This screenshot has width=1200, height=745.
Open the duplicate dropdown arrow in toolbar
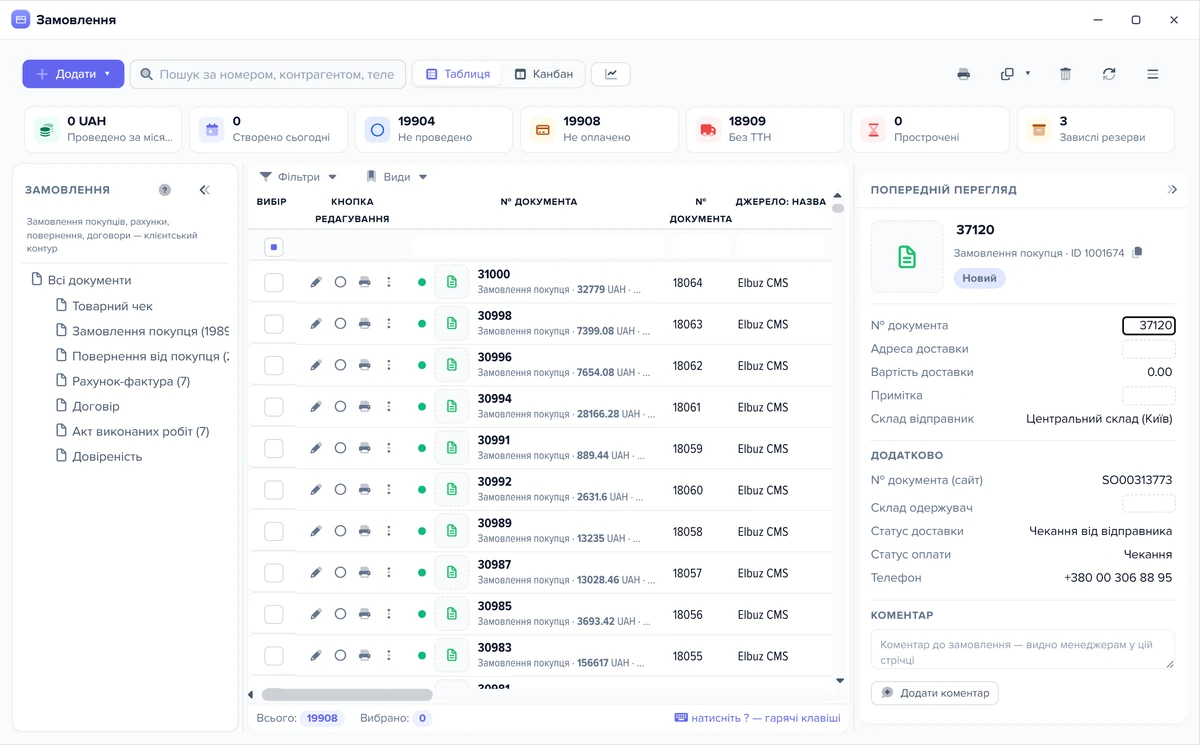1027,74
